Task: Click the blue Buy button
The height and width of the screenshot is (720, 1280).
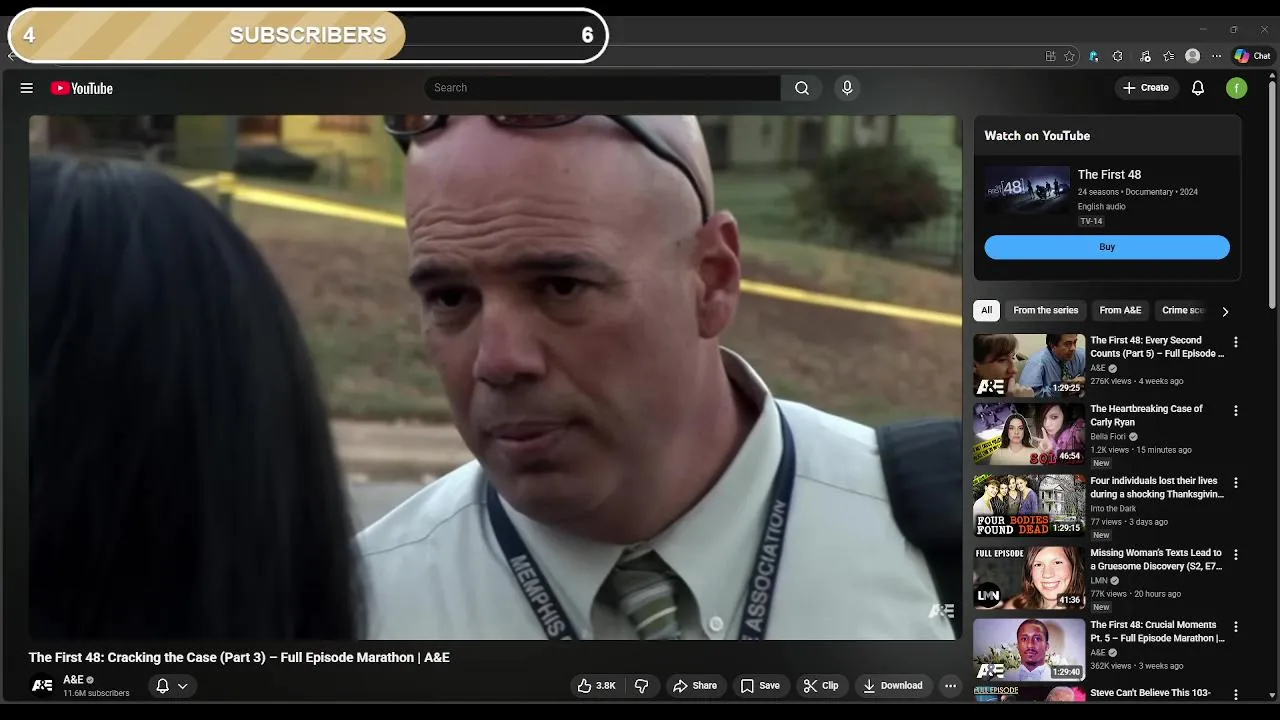Action: click(x=1107, y=247)
